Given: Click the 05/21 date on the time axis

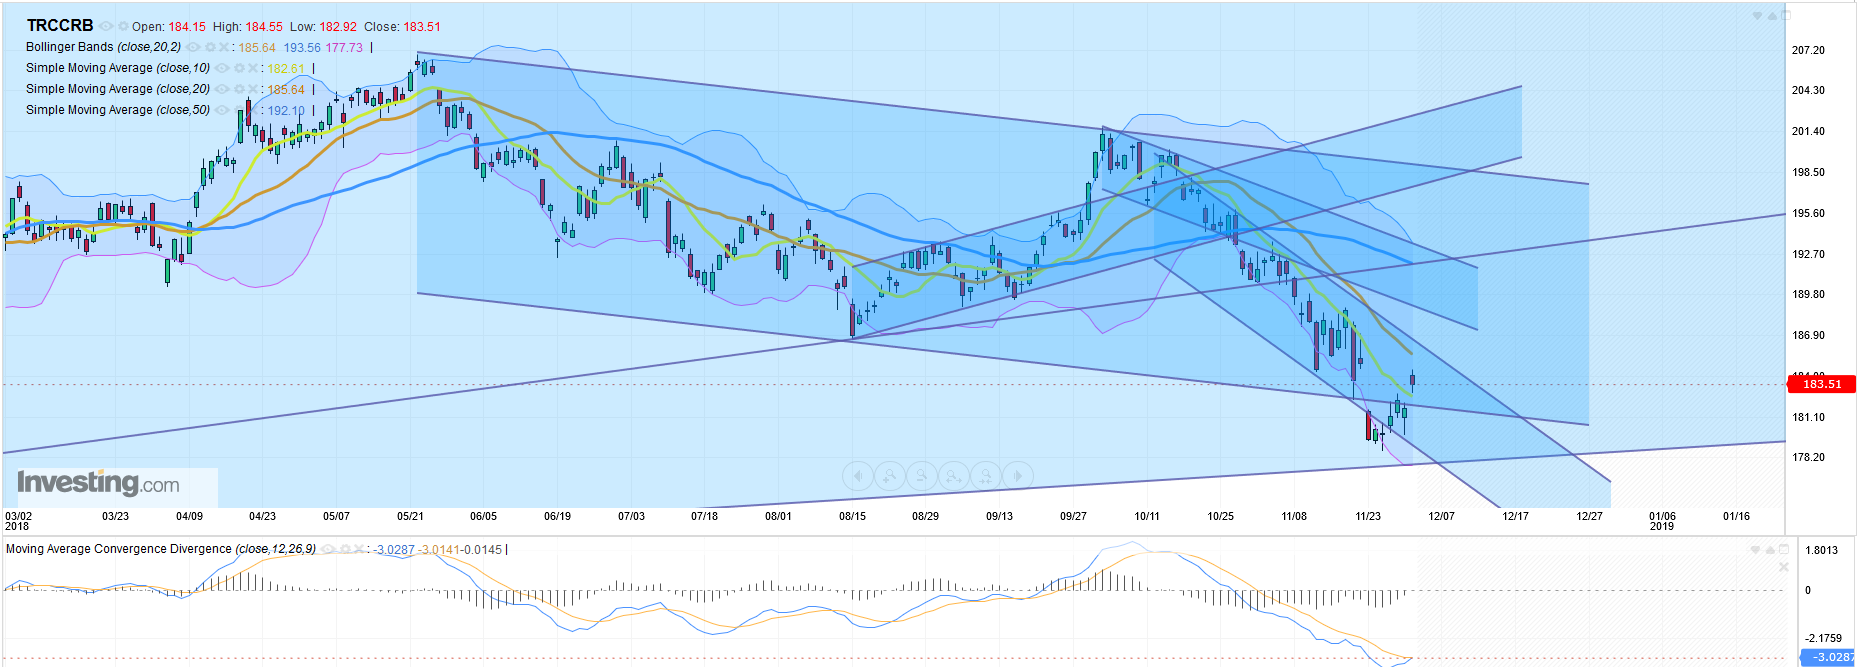Looking at the screenshot, I should tap(410, 516).
